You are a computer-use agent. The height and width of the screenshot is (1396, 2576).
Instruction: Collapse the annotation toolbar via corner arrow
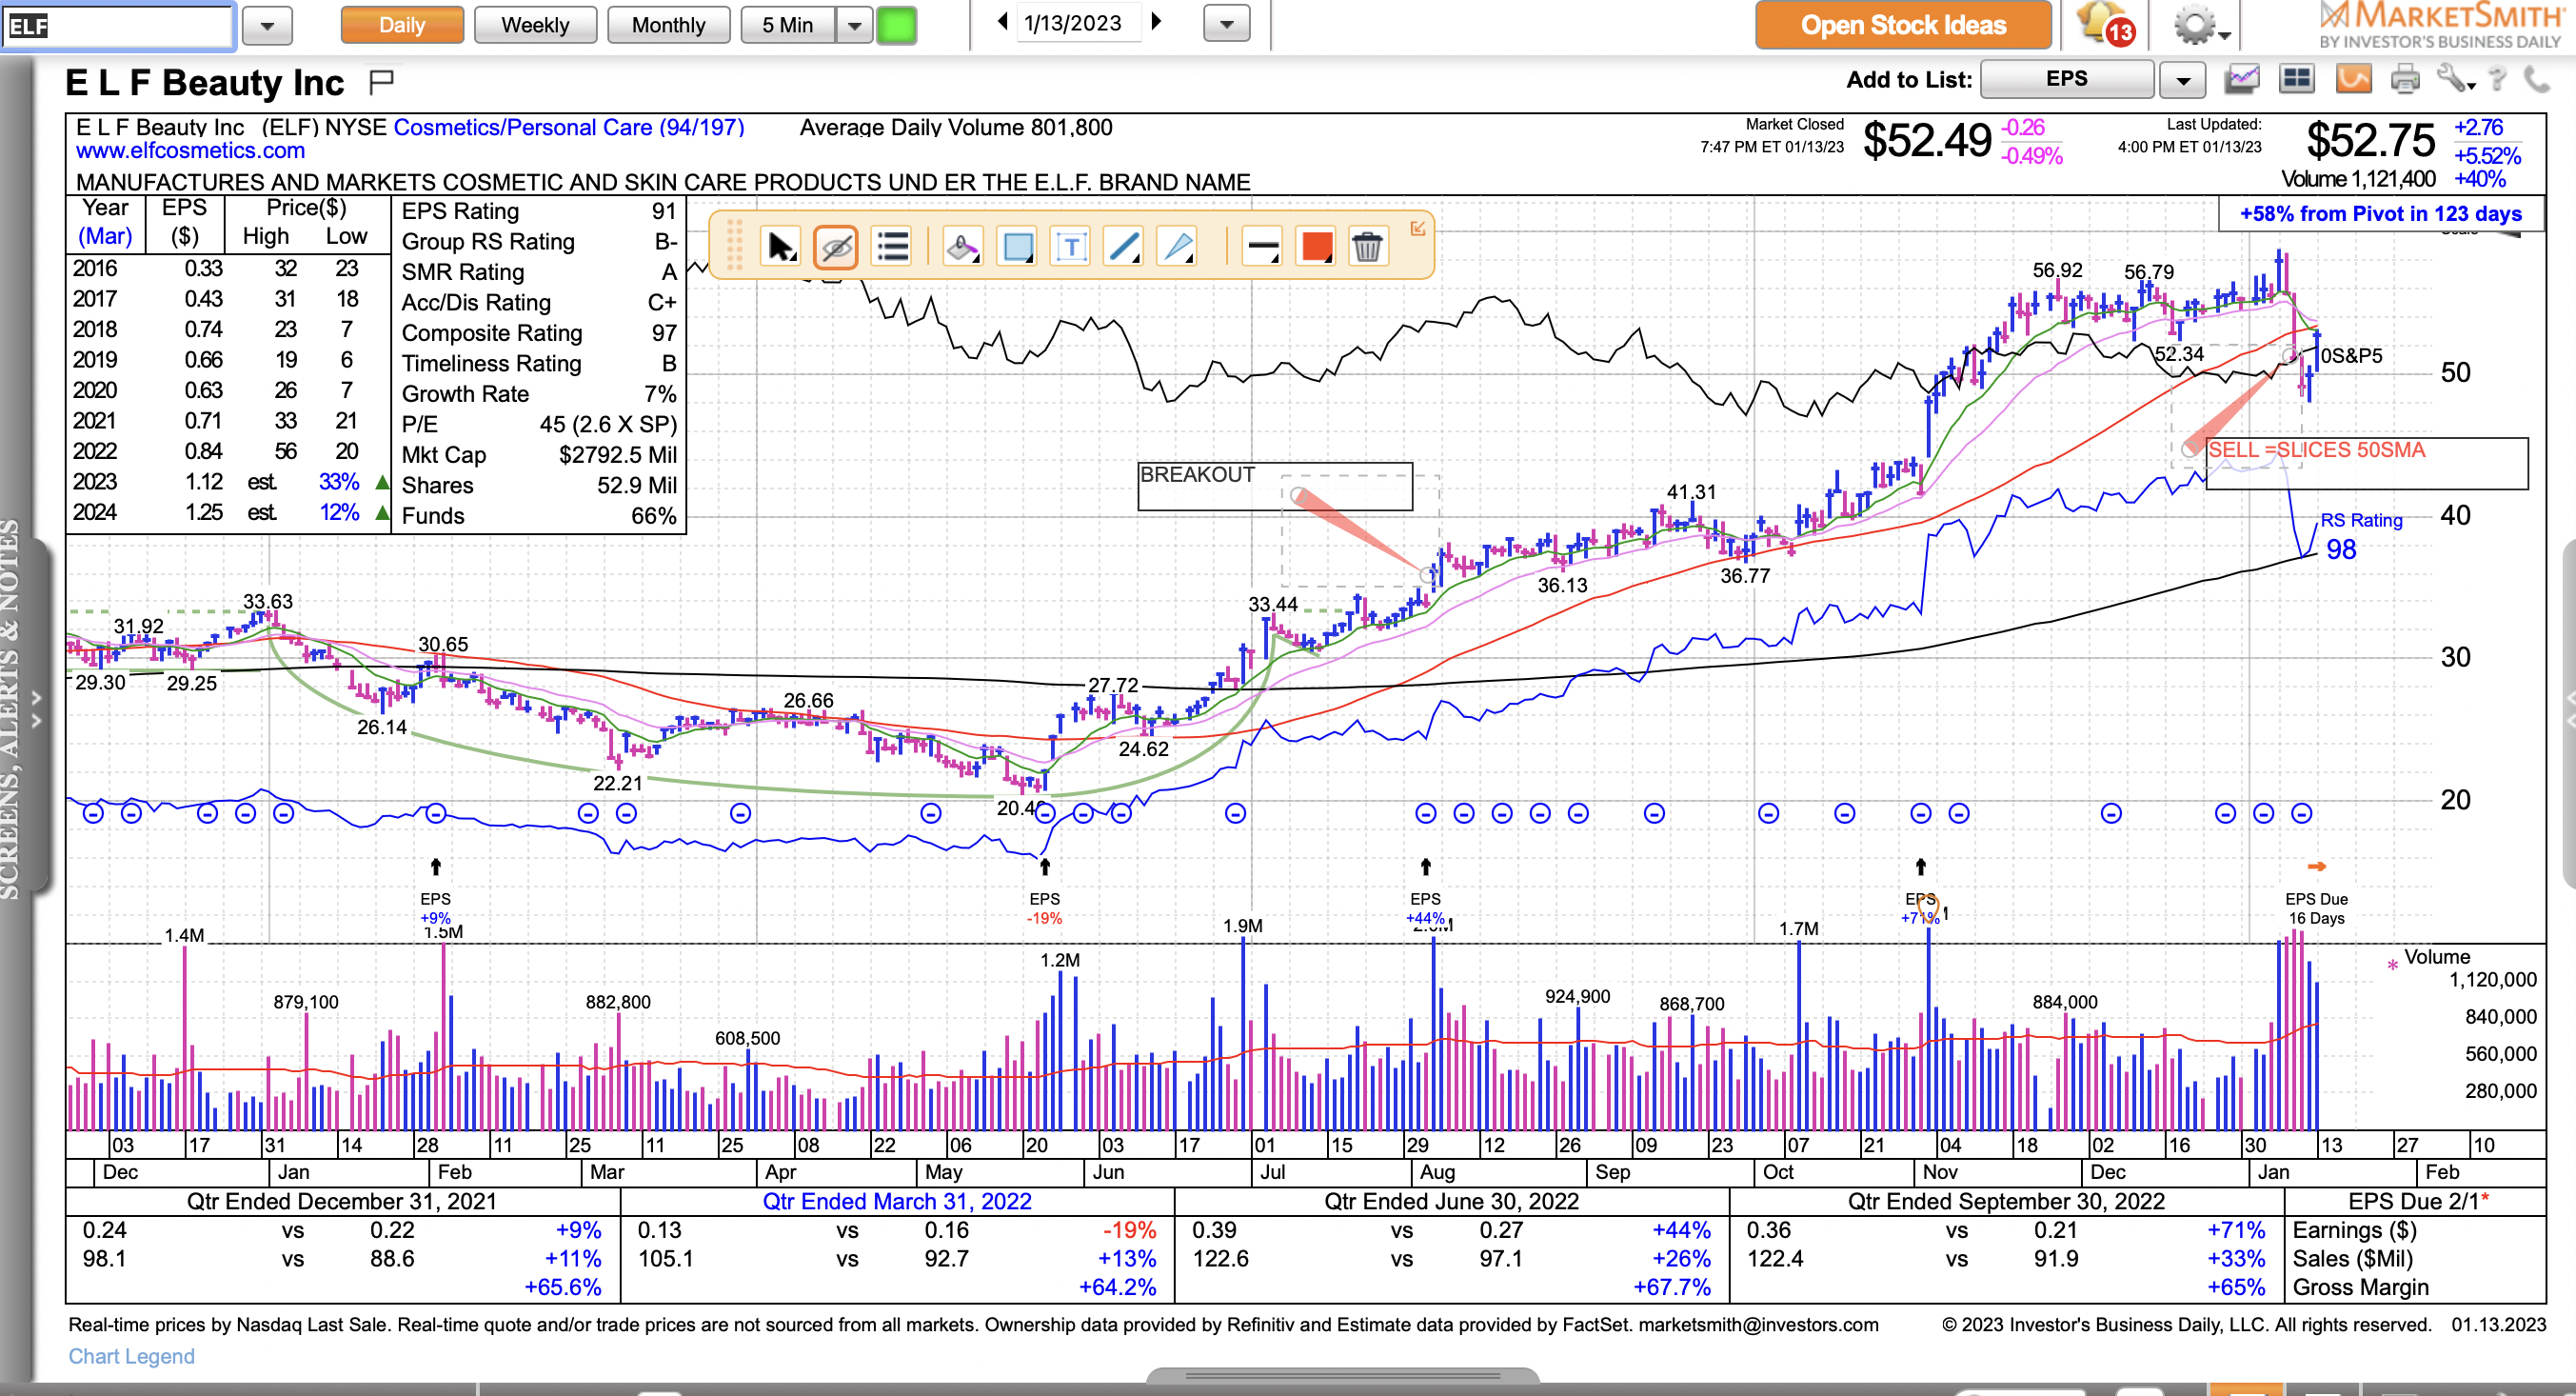[x=1418, y=229]
